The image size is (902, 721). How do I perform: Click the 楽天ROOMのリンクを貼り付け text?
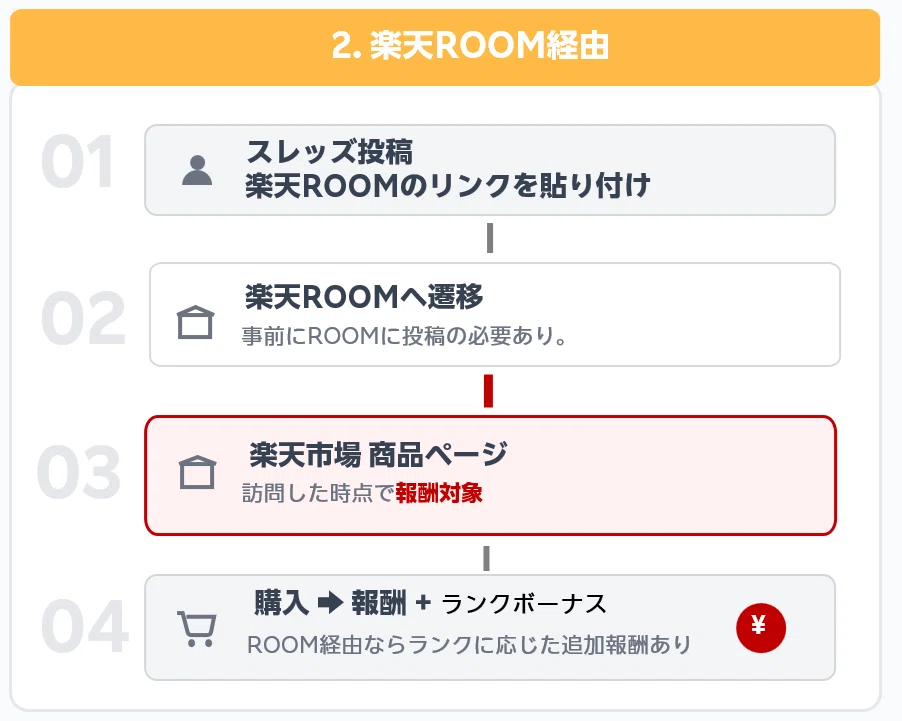point(448,186)
